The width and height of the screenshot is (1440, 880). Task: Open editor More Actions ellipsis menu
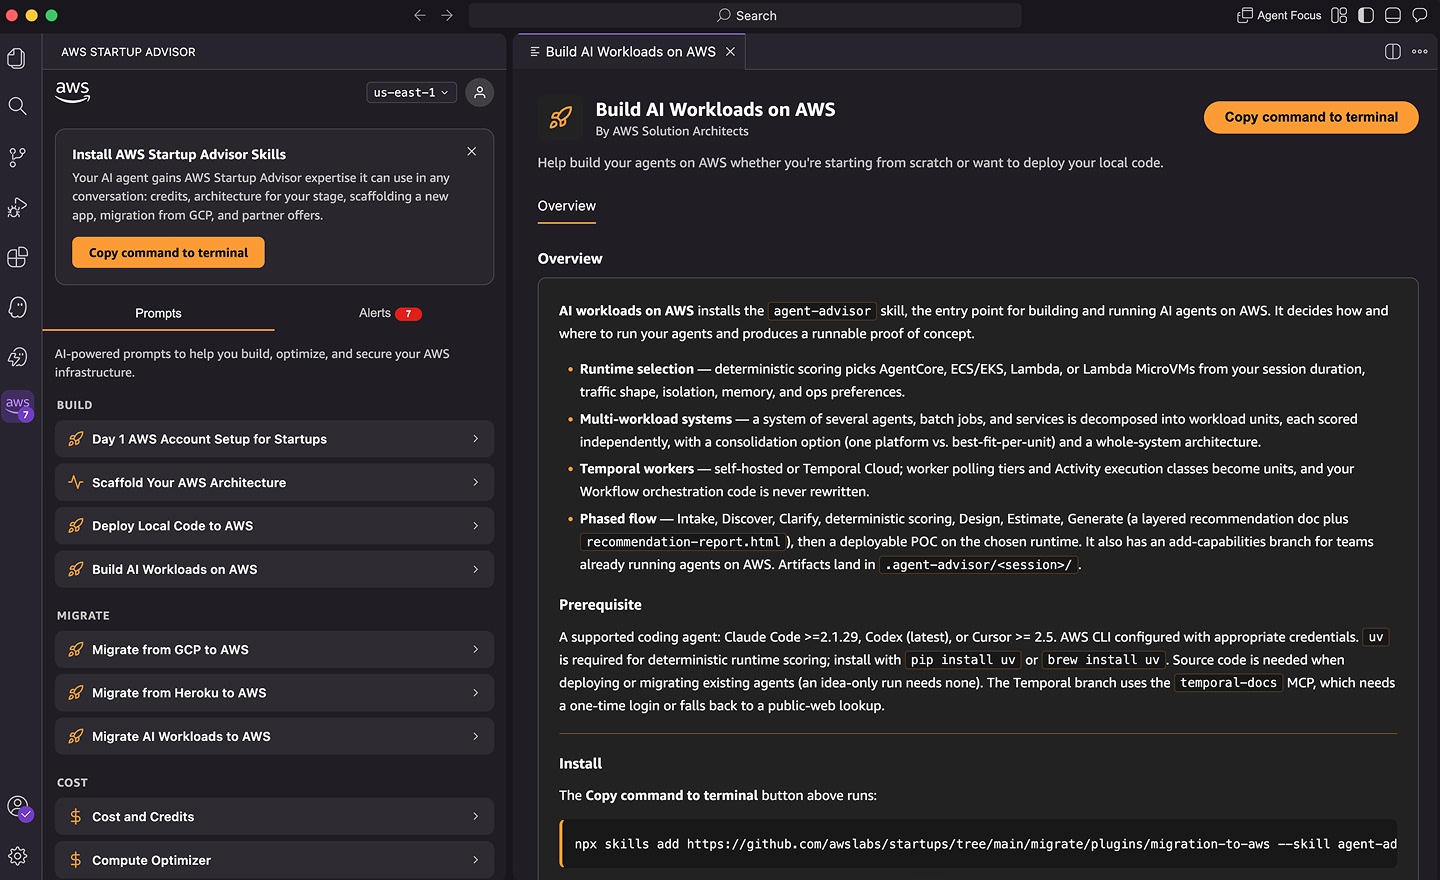coord(1420,51)
